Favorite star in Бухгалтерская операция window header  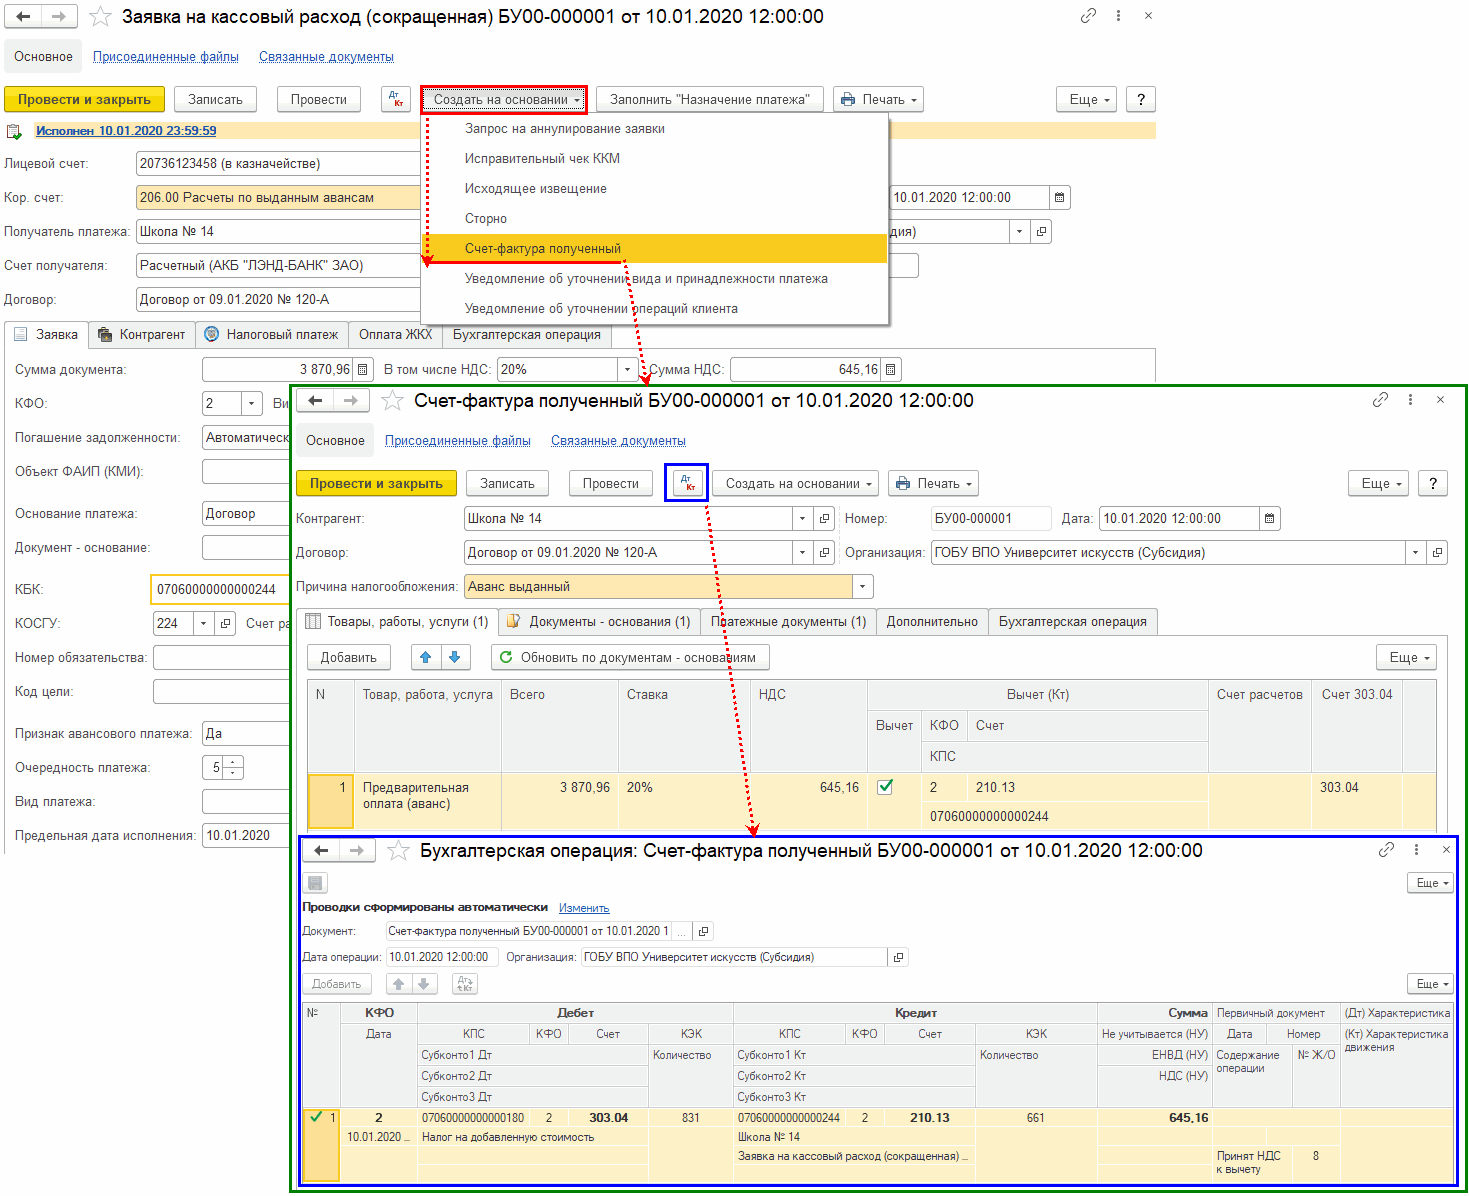point(399,851)
